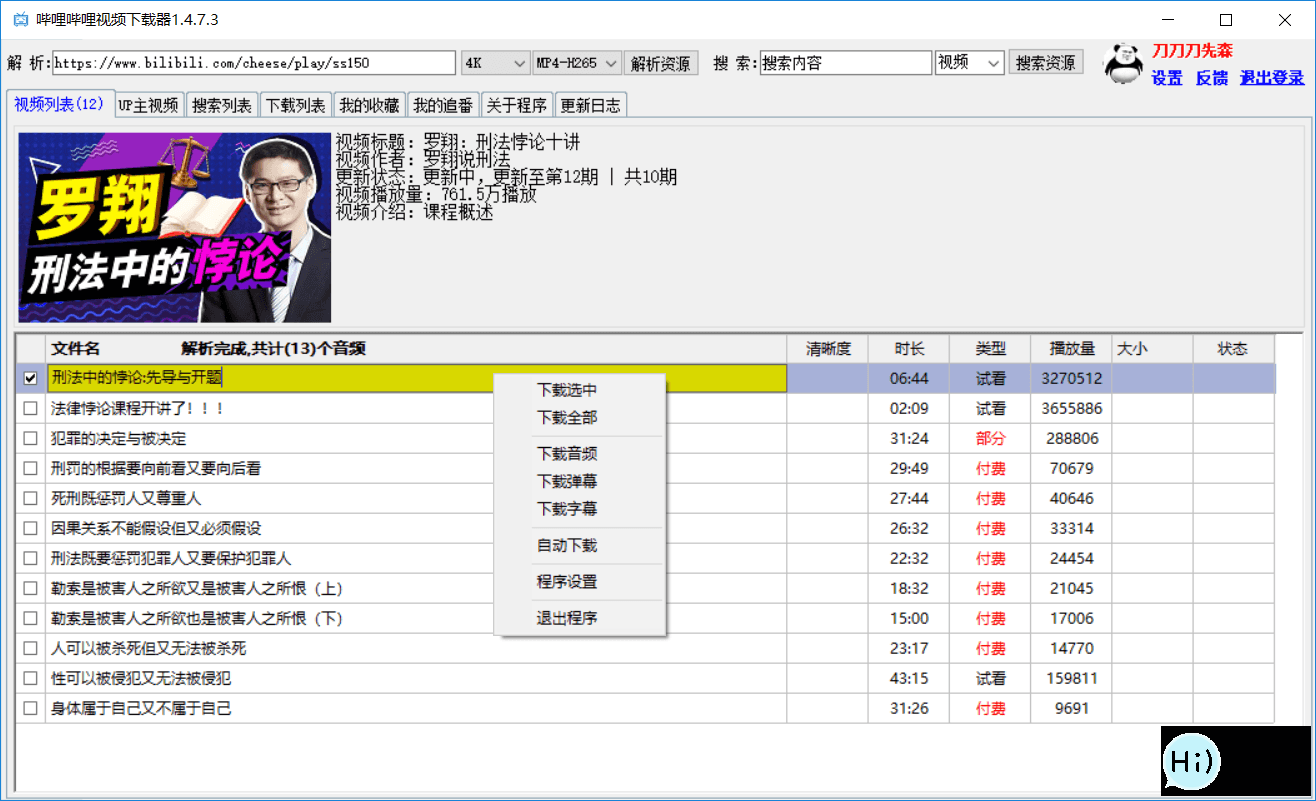Switch to the 下载列表 tab

point(295,105)
